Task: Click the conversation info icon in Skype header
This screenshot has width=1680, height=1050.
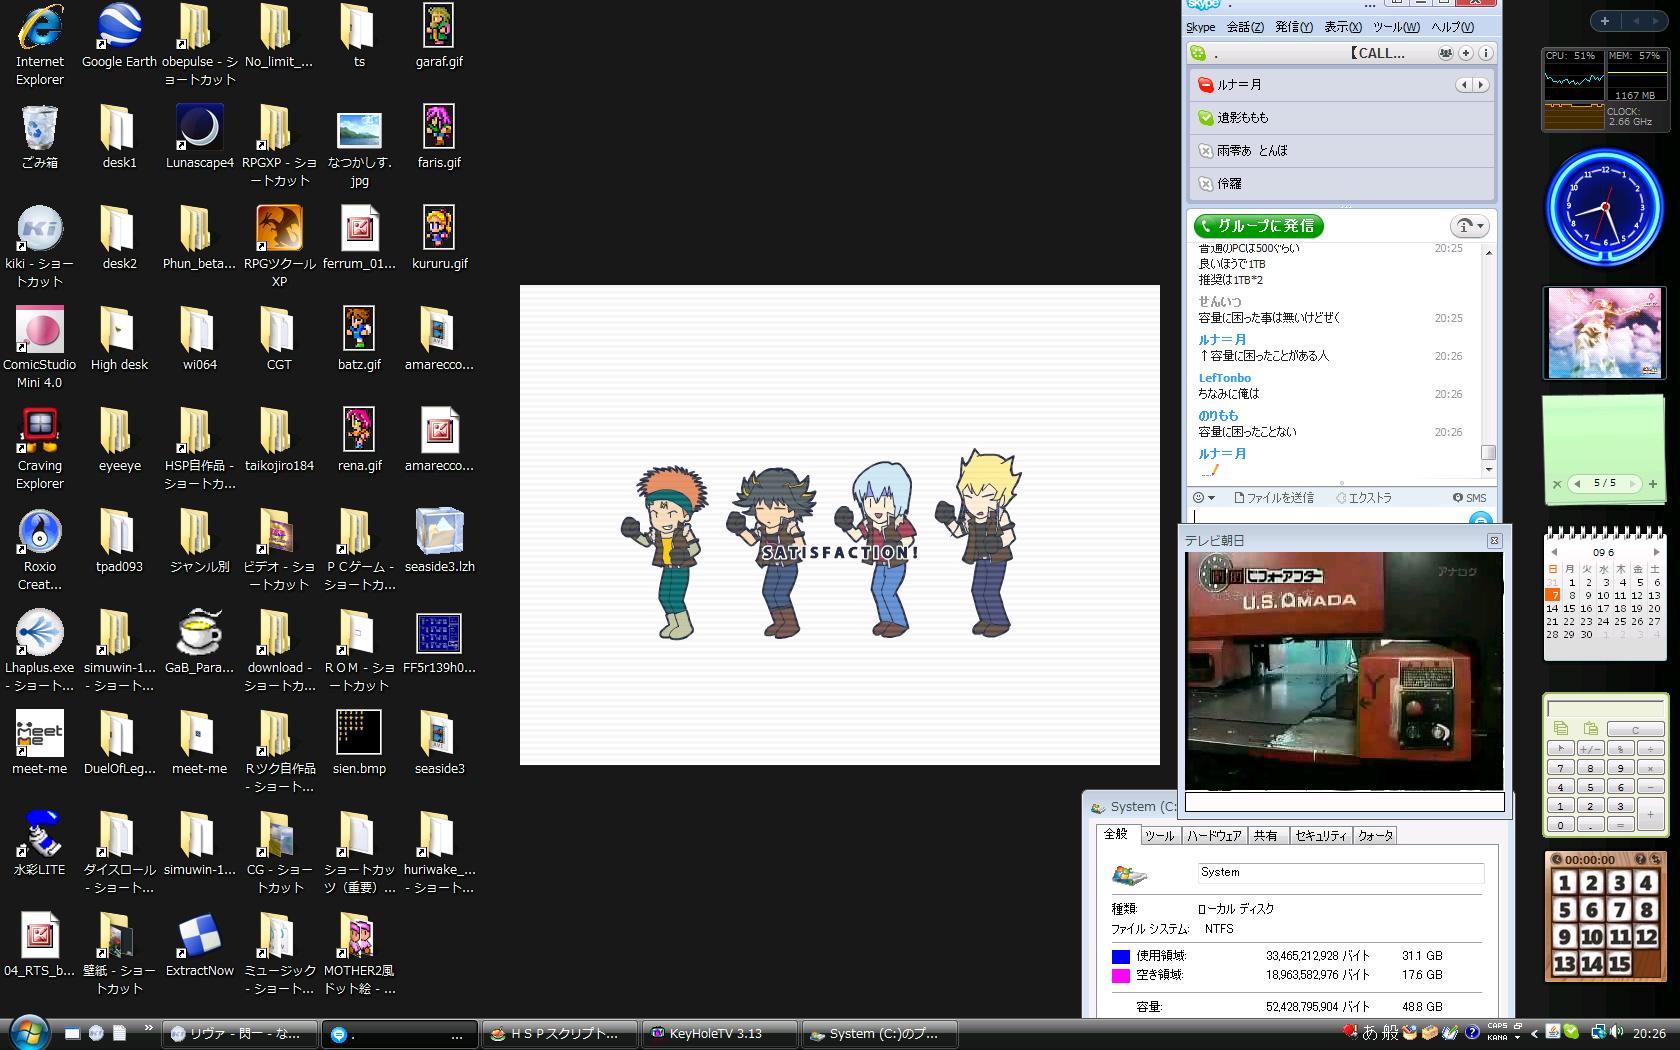Action: pyautogui.click(x=1485, y=53)
